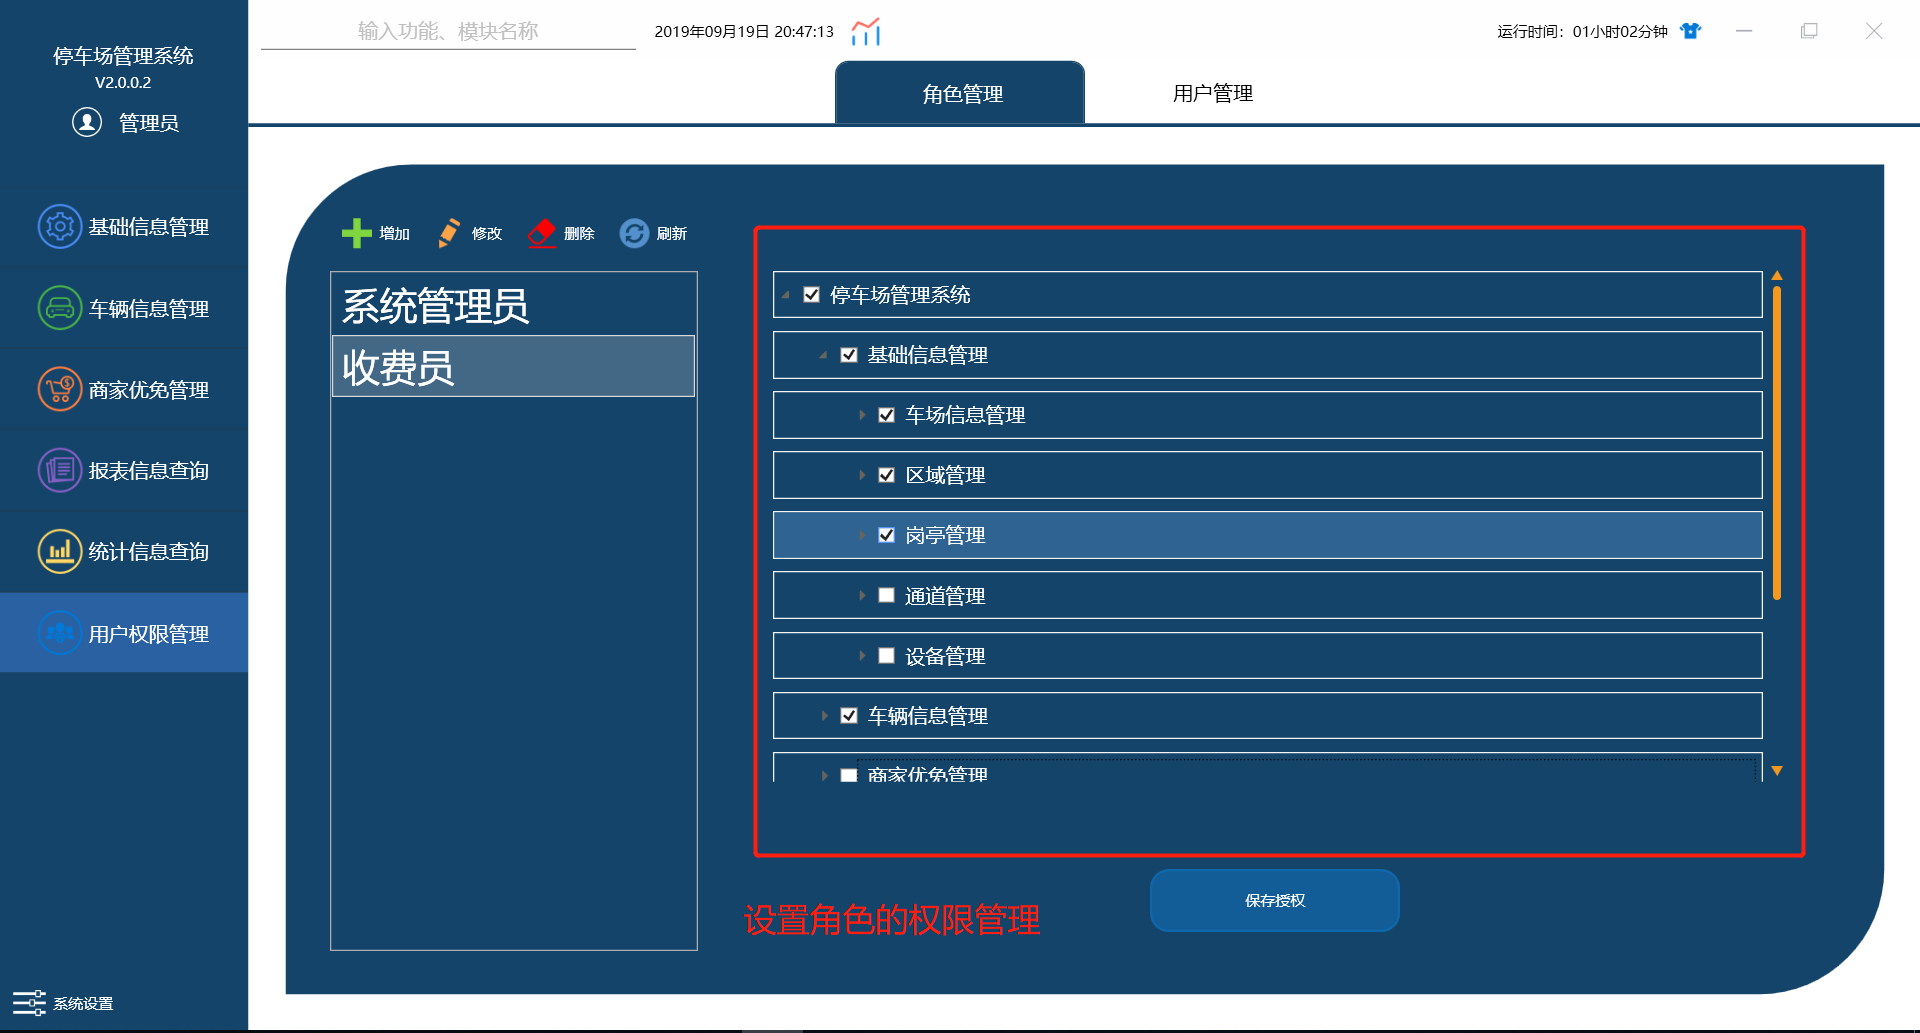
Task: Uncheck the 岗亭管理 checkbox
Action: pyautogui.click(x=886, y=535)
